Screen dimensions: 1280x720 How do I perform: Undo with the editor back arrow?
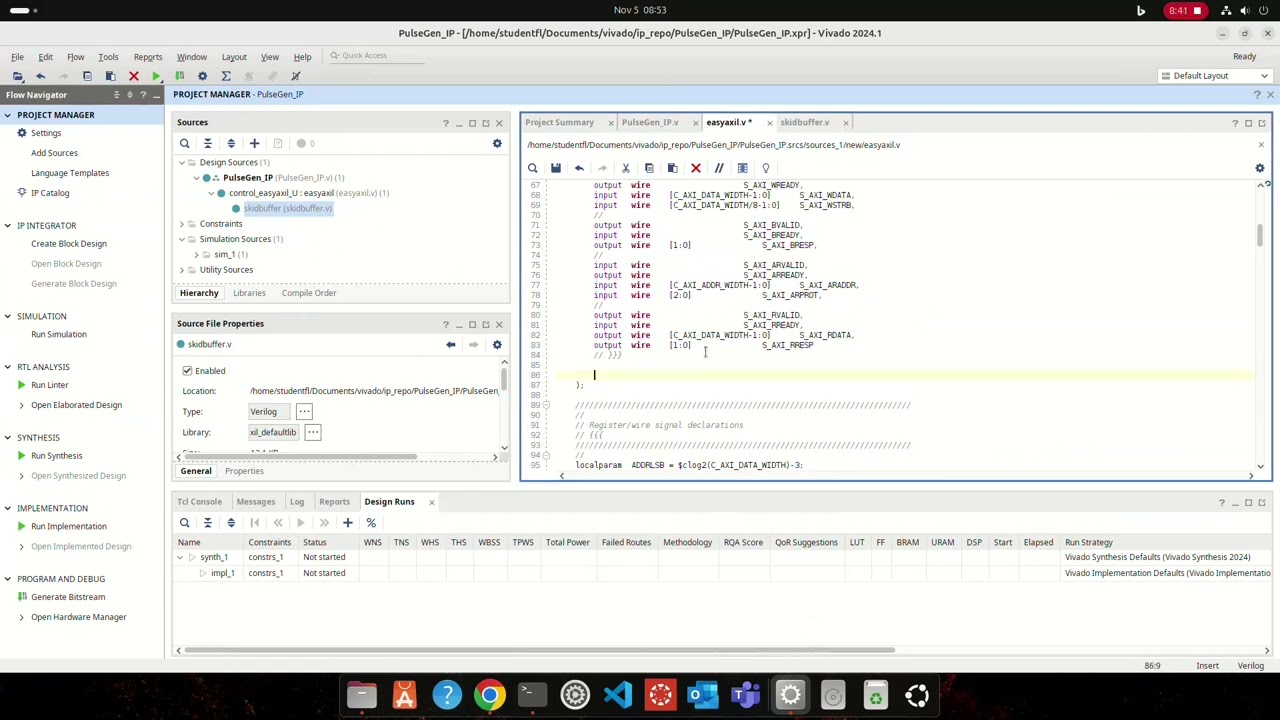(579, 168)
